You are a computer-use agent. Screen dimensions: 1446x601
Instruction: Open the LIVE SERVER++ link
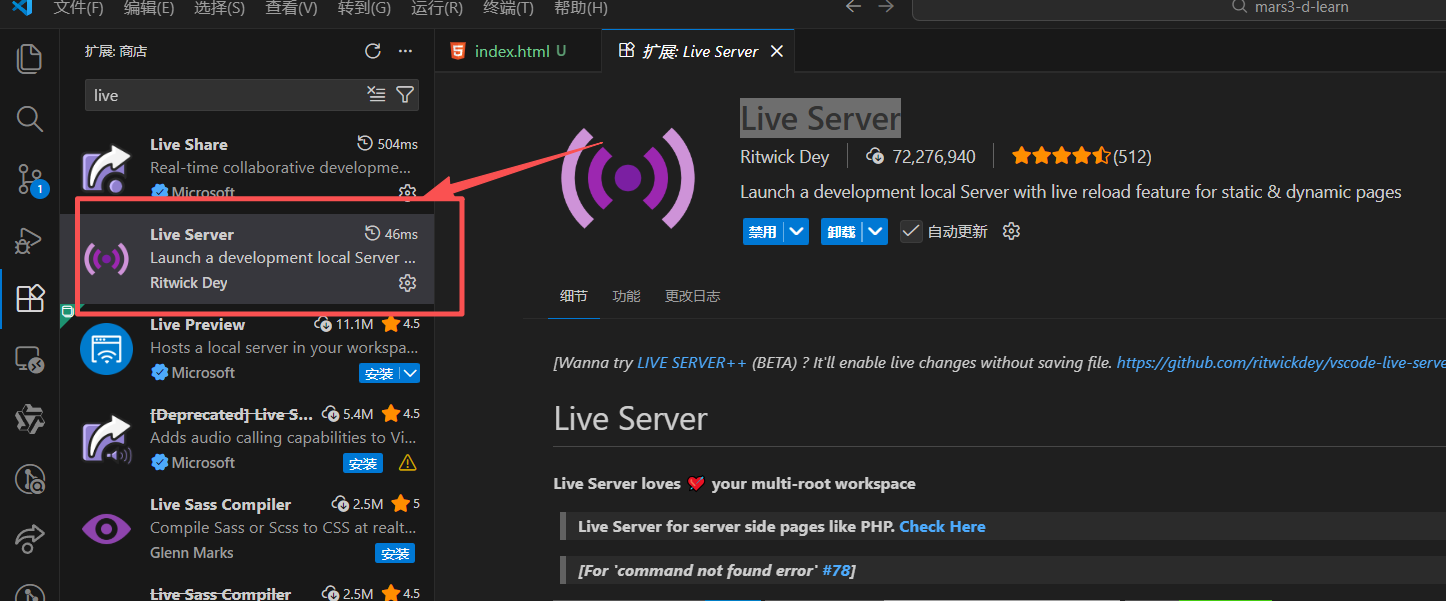coord(692,363)
